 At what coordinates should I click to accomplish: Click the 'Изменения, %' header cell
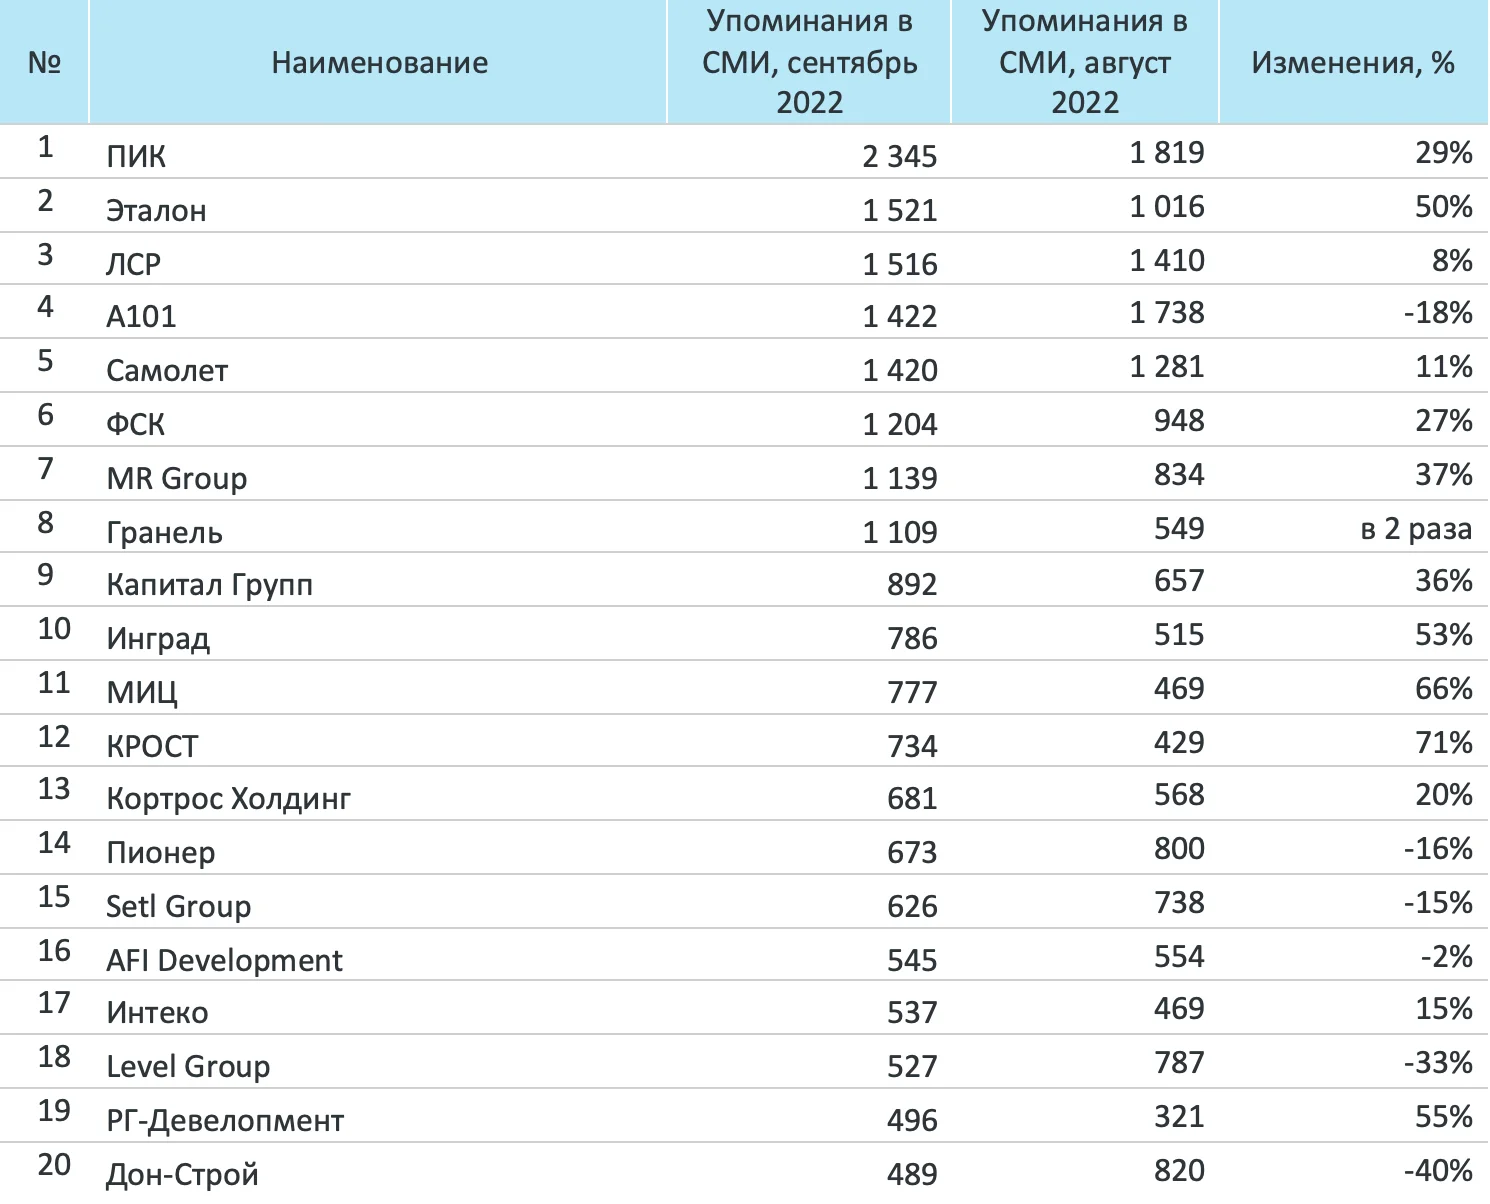click(1352, 63)
